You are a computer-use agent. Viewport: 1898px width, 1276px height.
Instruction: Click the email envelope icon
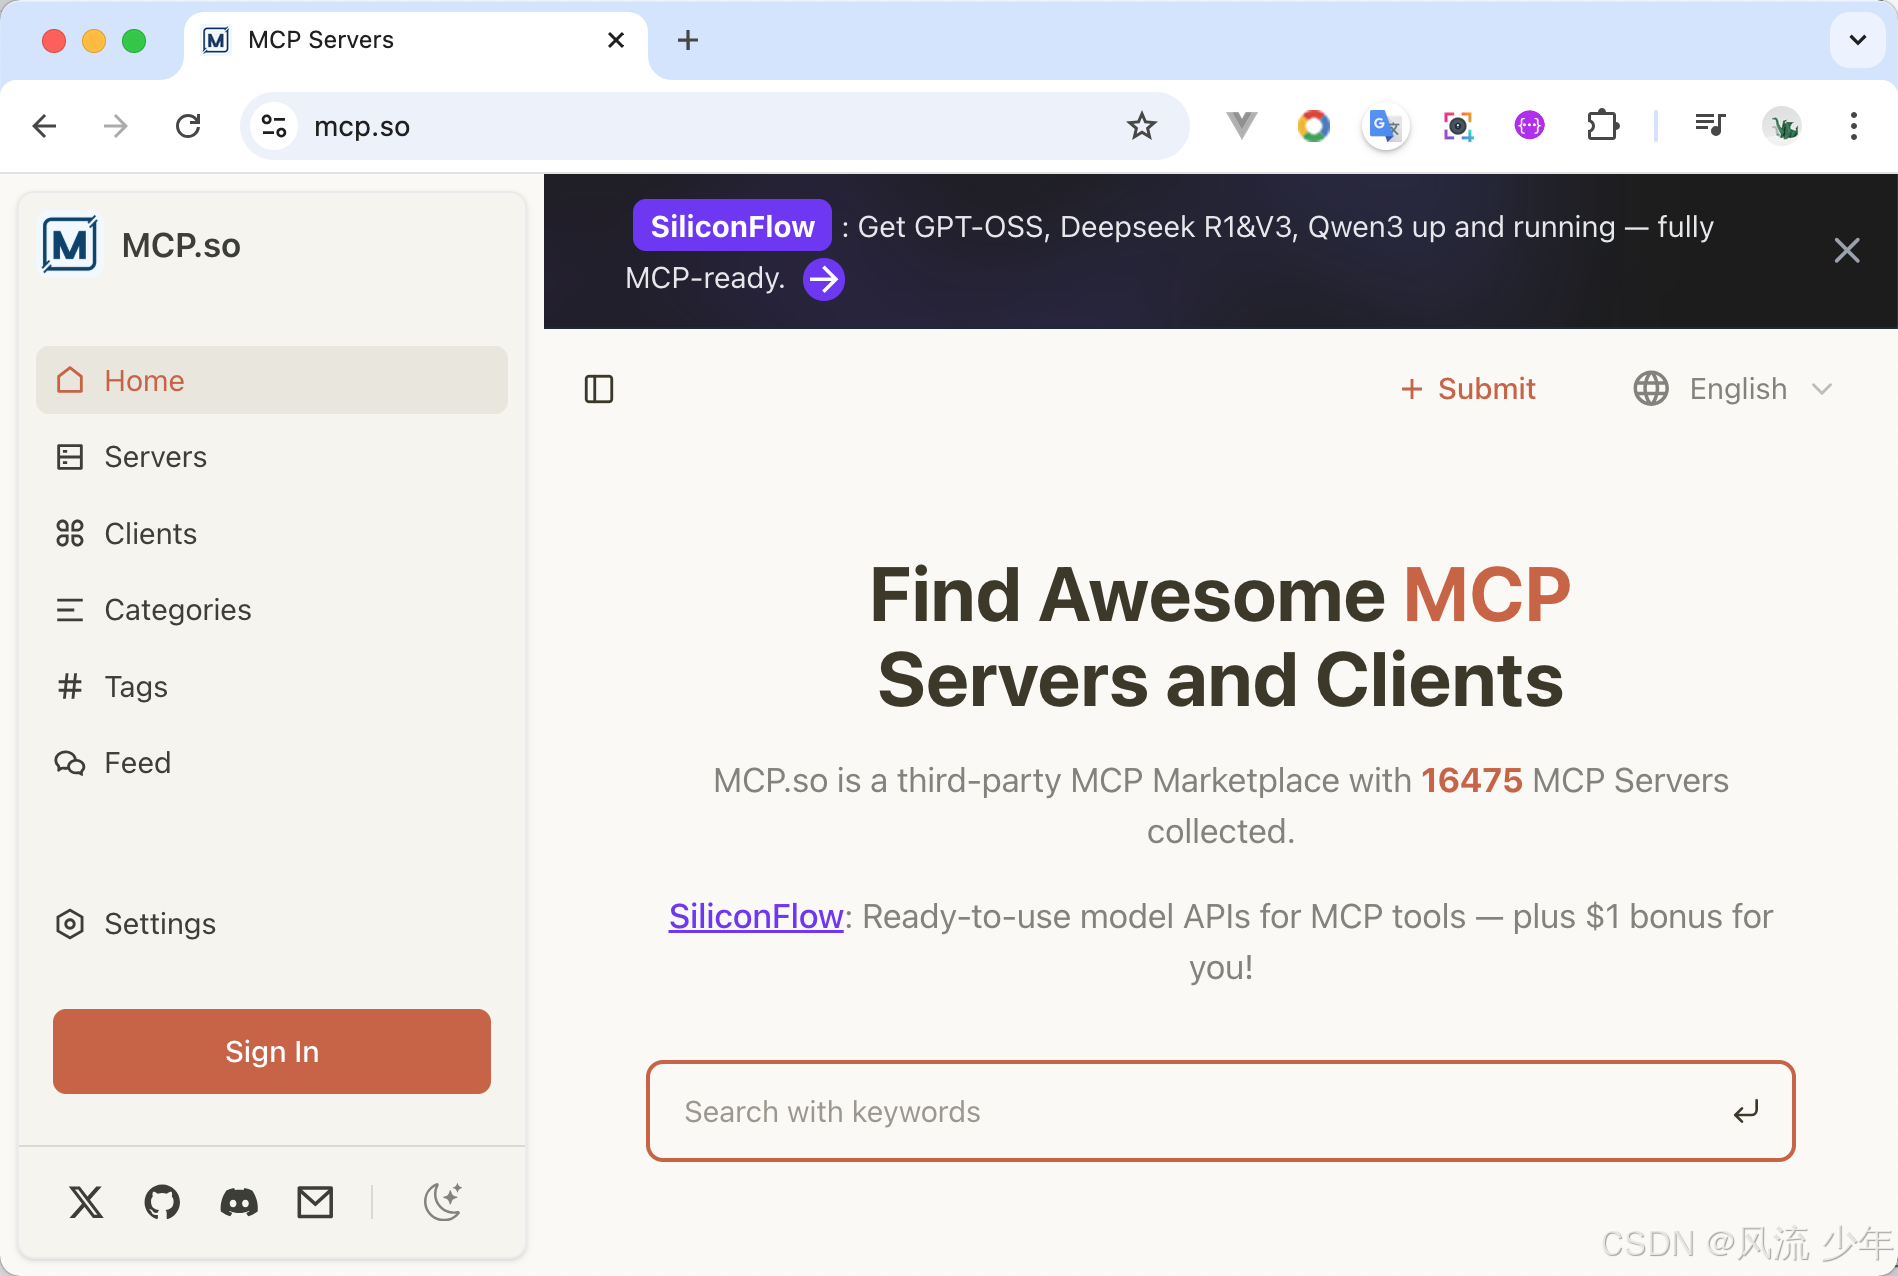coord(315,1202)
